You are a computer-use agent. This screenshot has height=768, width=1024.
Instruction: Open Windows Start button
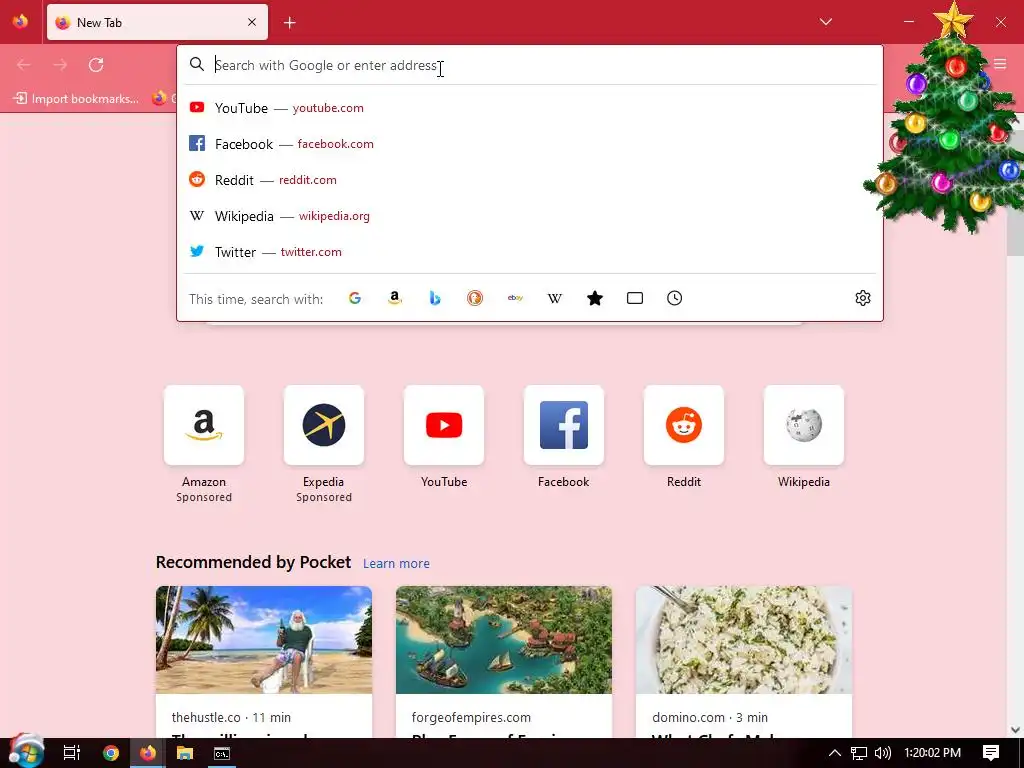coord(25,752)
